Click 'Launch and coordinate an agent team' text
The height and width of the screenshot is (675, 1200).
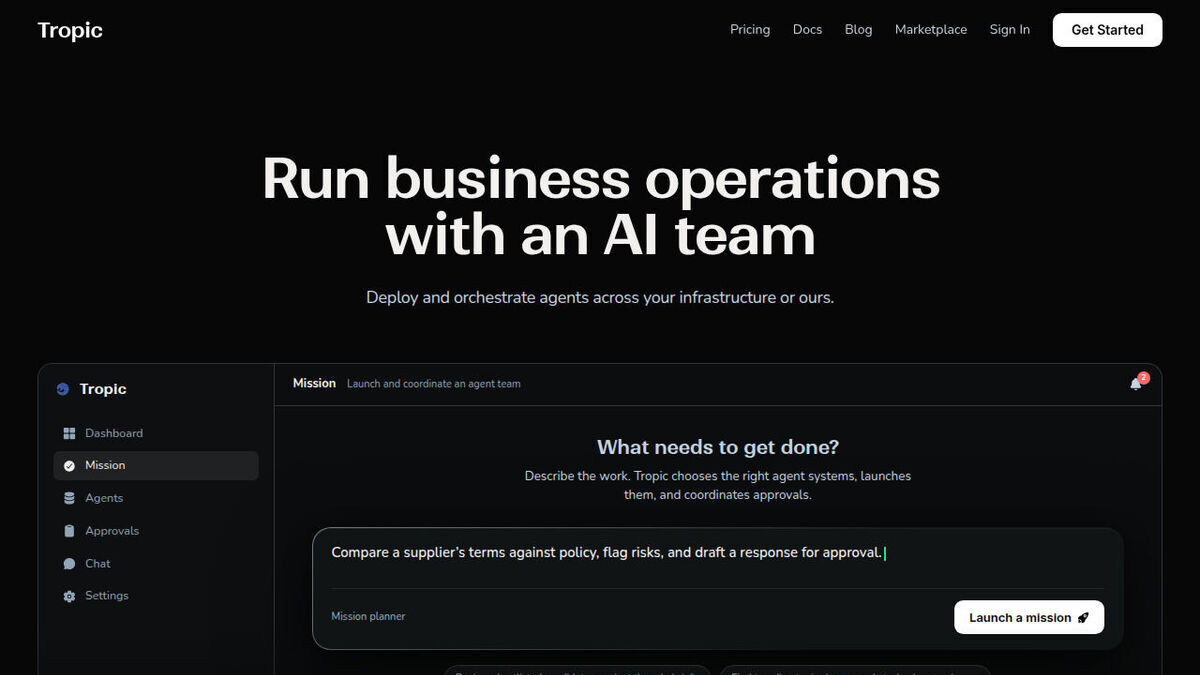(x=434, y=384)
